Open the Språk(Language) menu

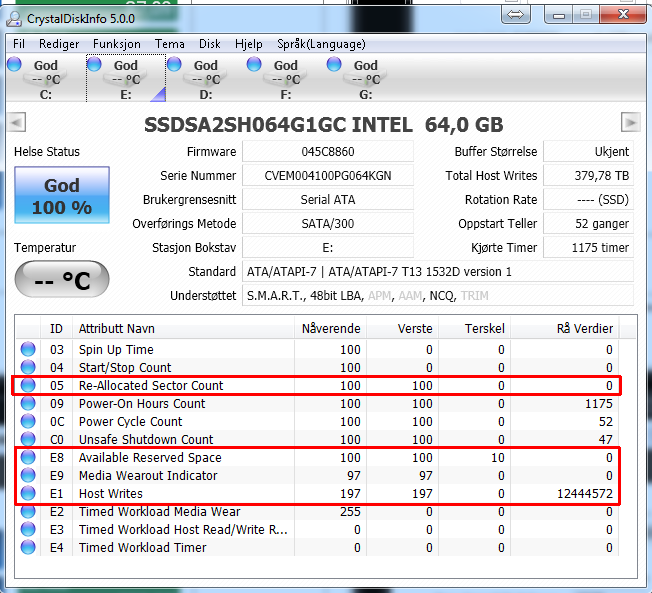tap(321, 44)
